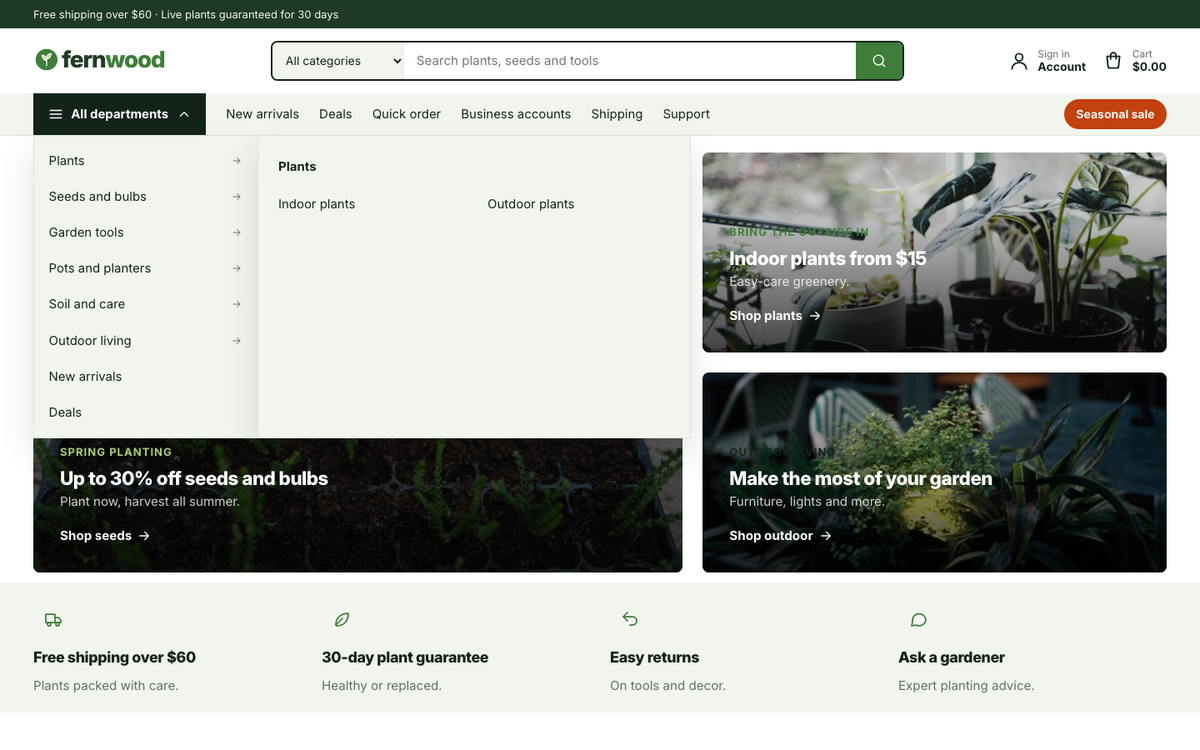The width and height of the screenshot is (1200, 750).
Task: Select New arrivals in the departments list
Action: click(x=146, y=377)
